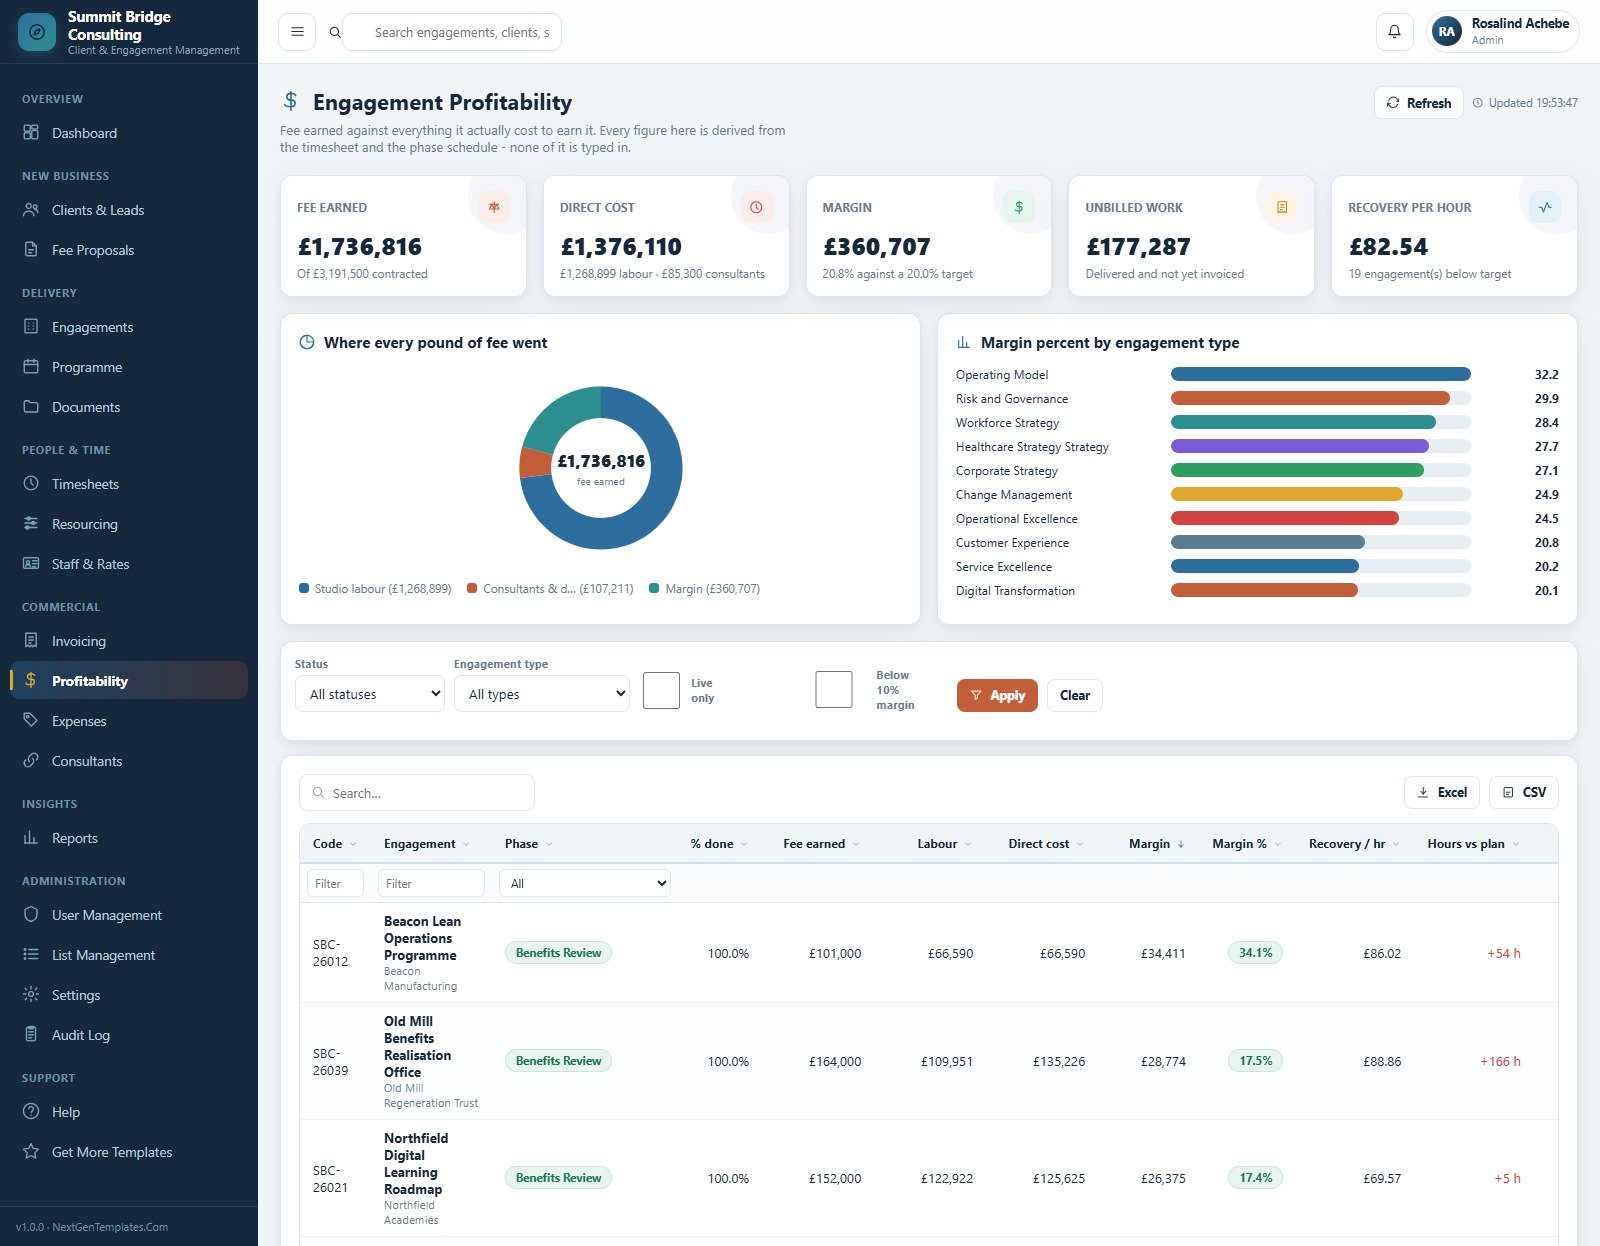Sort by the Fee earned column header
This screenshot has height=1246, width=1600.
pyautogui.click(x=821, y=844)
